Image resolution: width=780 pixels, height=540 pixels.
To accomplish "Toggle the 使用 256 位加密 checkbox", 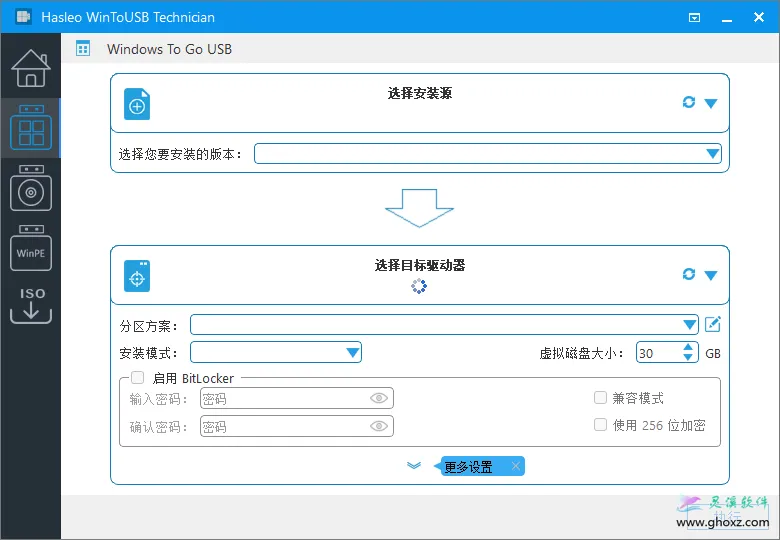I will coord(600,425).
